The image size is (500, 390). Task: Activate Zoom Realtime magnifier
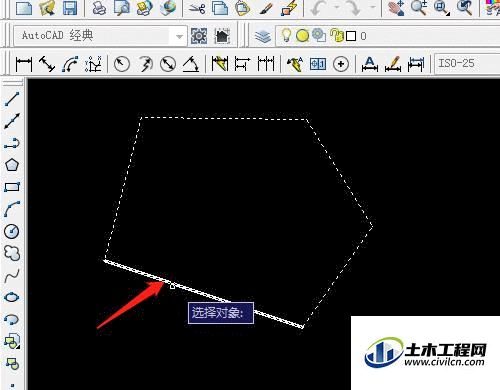419,7
